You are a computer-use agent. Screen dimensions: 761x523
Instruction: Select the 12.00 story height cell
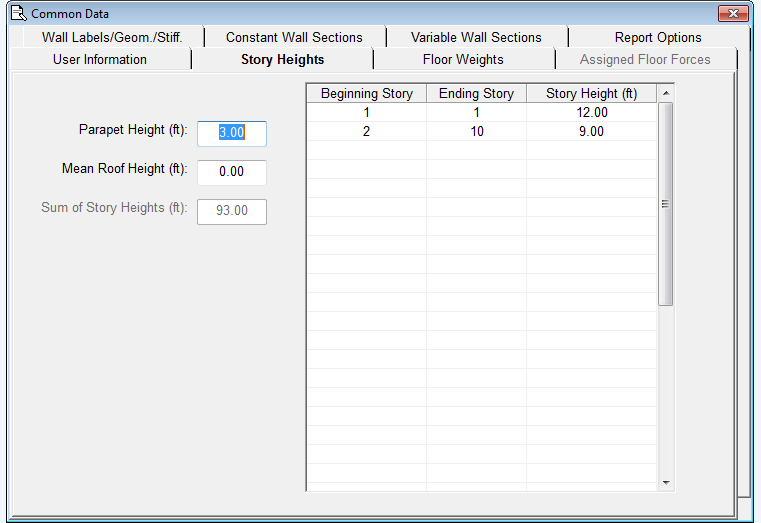(591, 112)
